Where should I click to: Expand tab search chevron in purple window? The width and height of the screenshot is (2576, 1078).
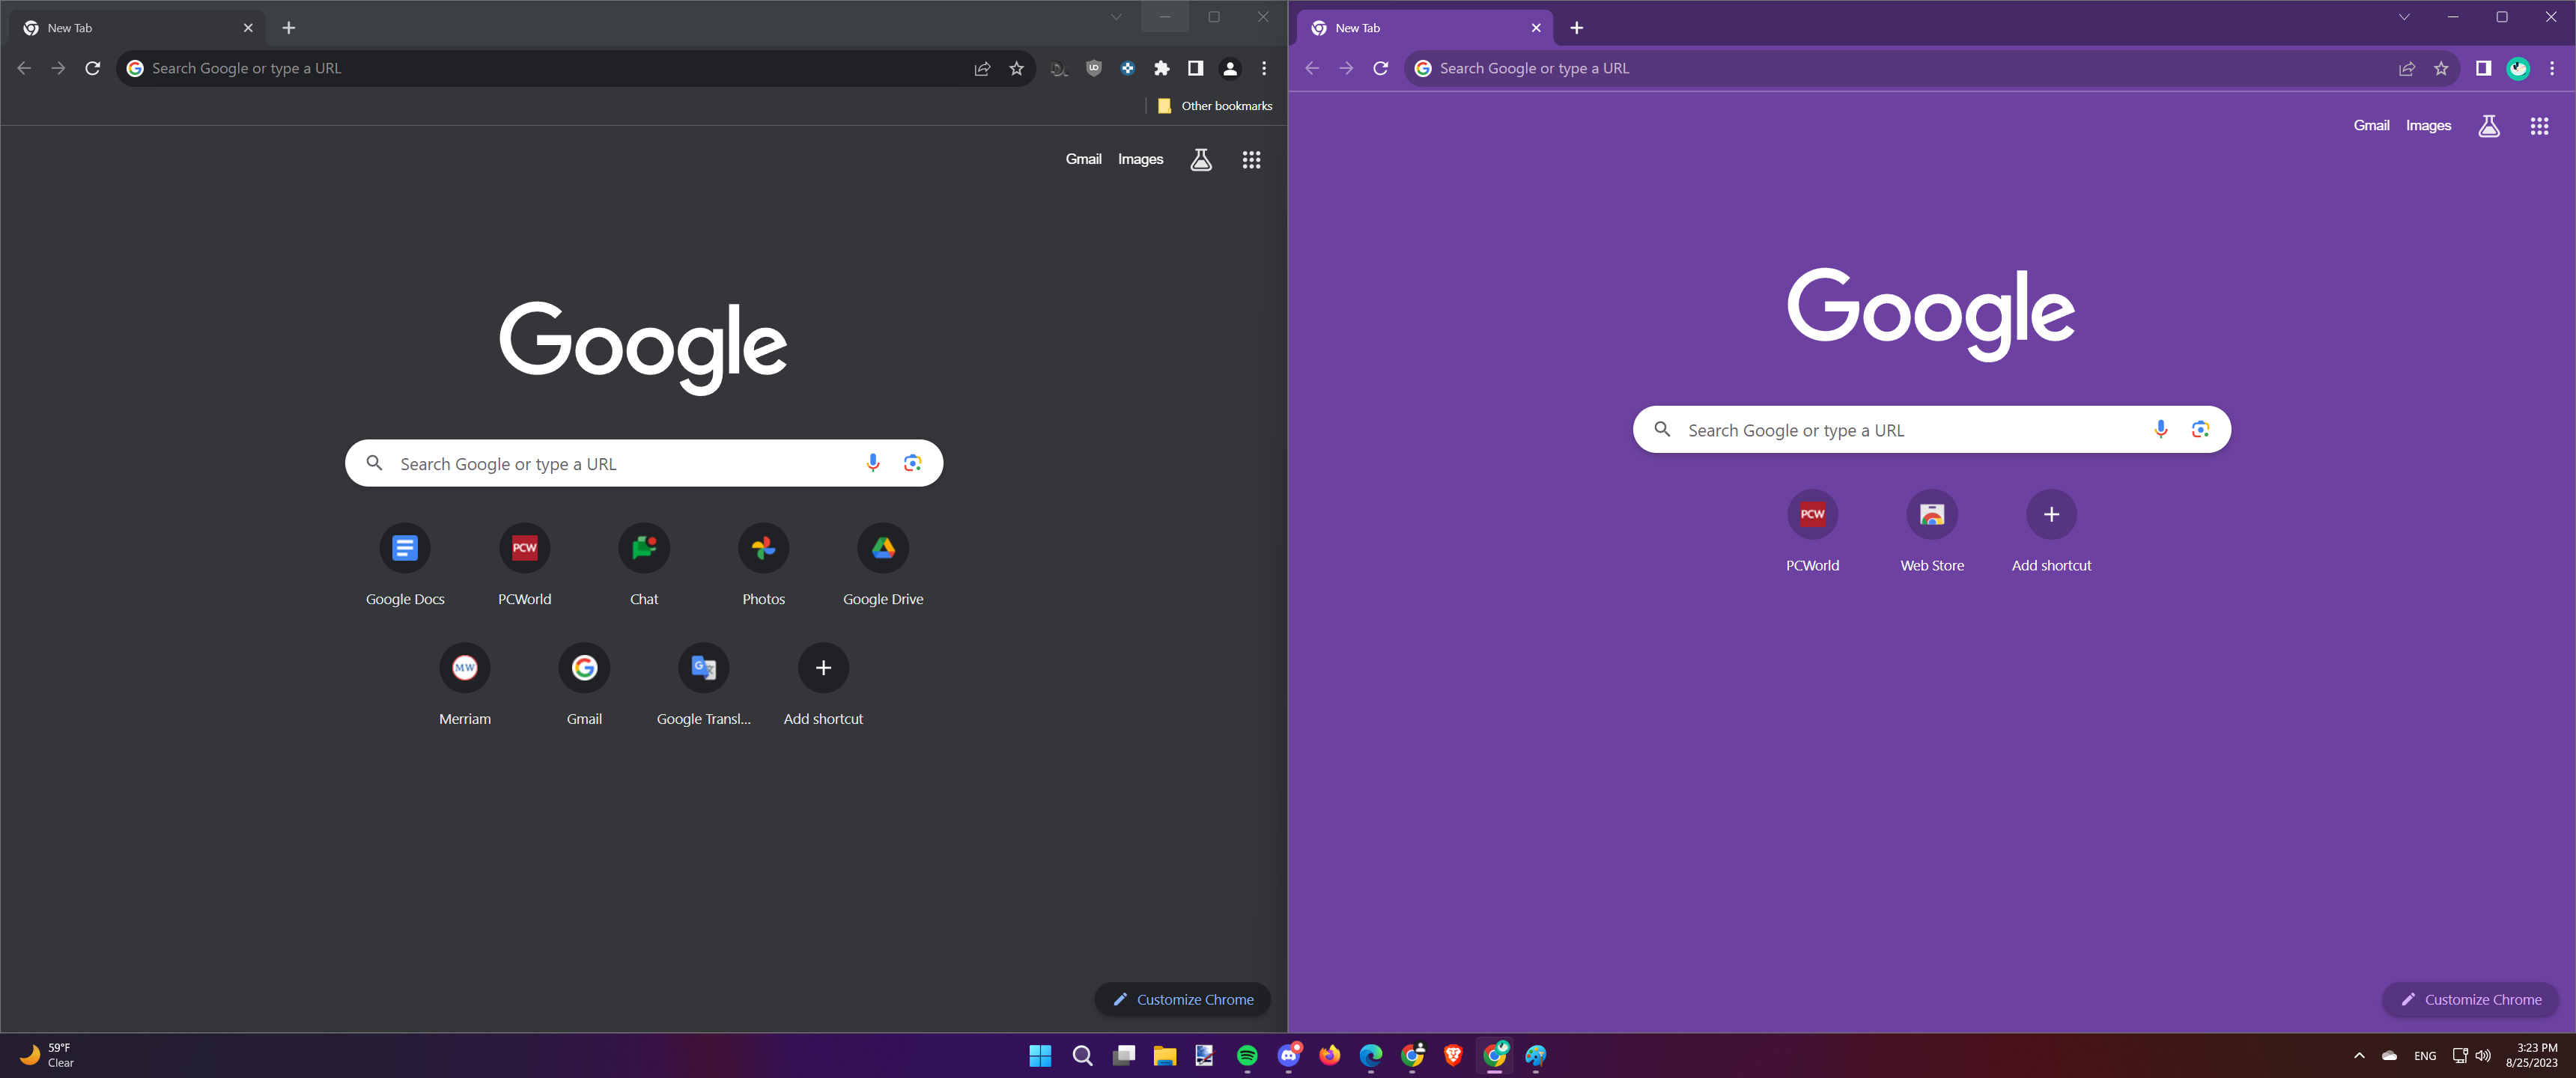(2404, 16)
